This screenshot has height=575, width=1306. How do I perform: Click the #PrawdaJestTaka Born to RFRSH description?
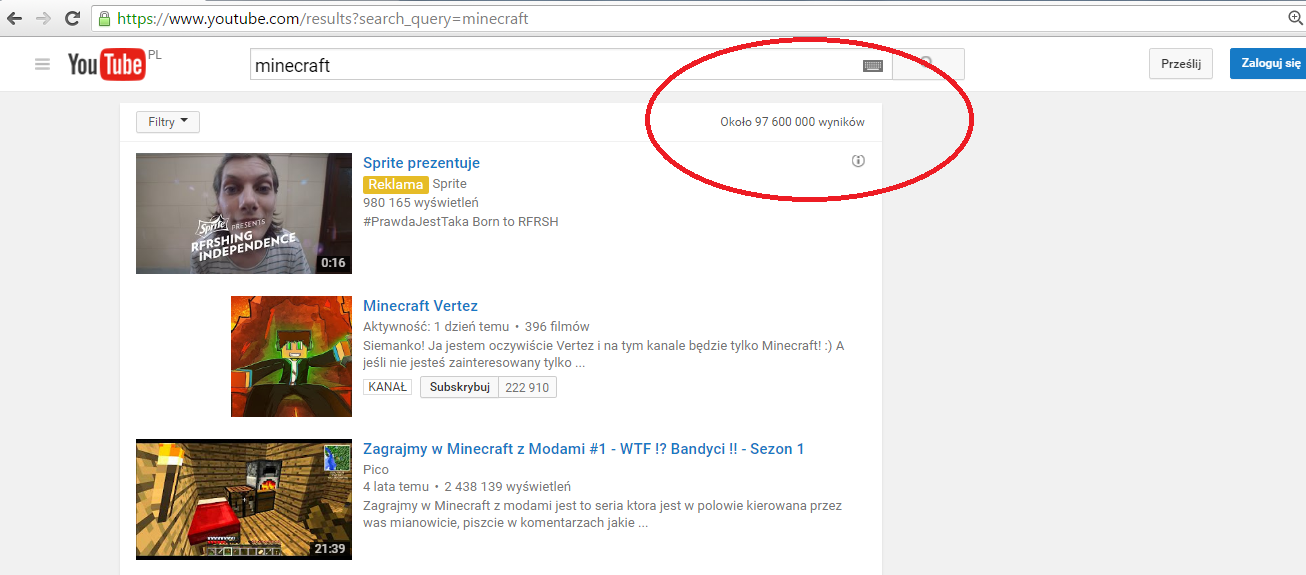tap(461, 222)
